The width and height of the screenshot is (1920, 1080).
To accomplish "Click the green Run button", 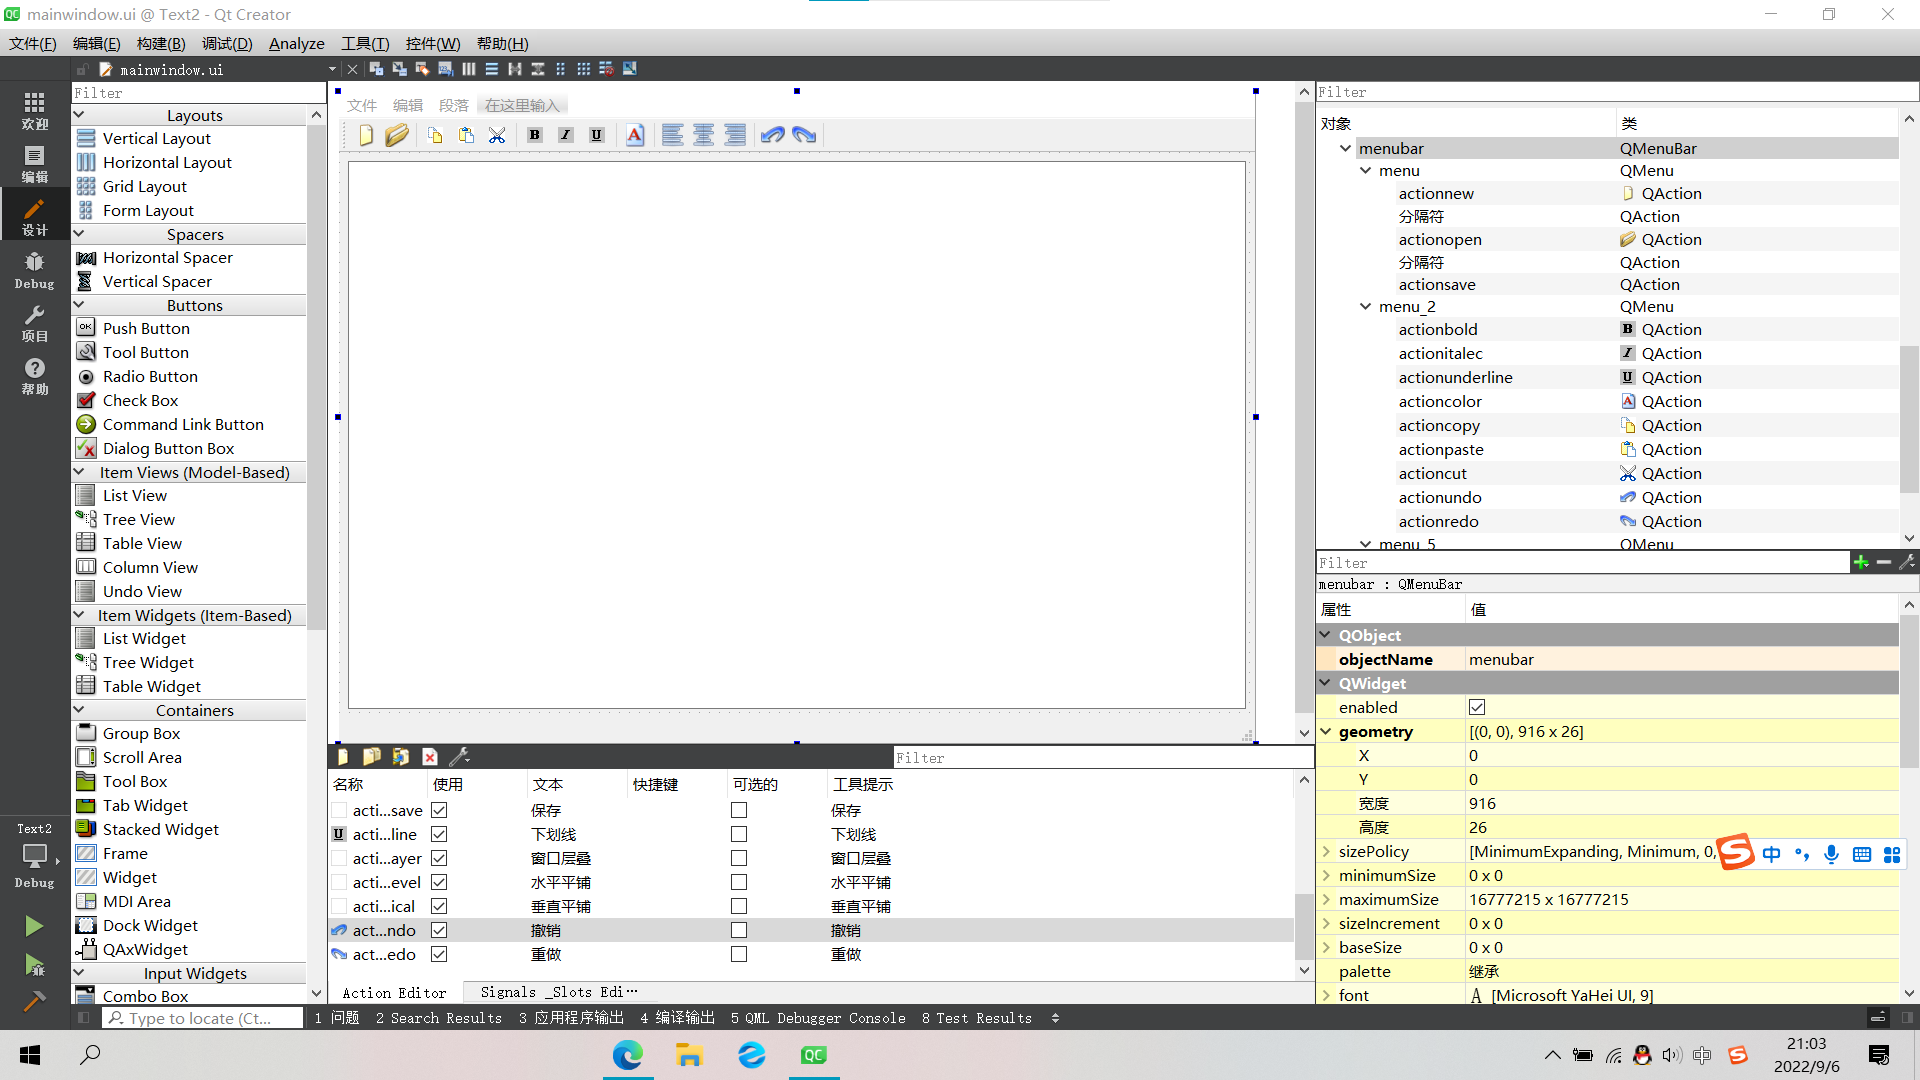I will coord(34,926).
